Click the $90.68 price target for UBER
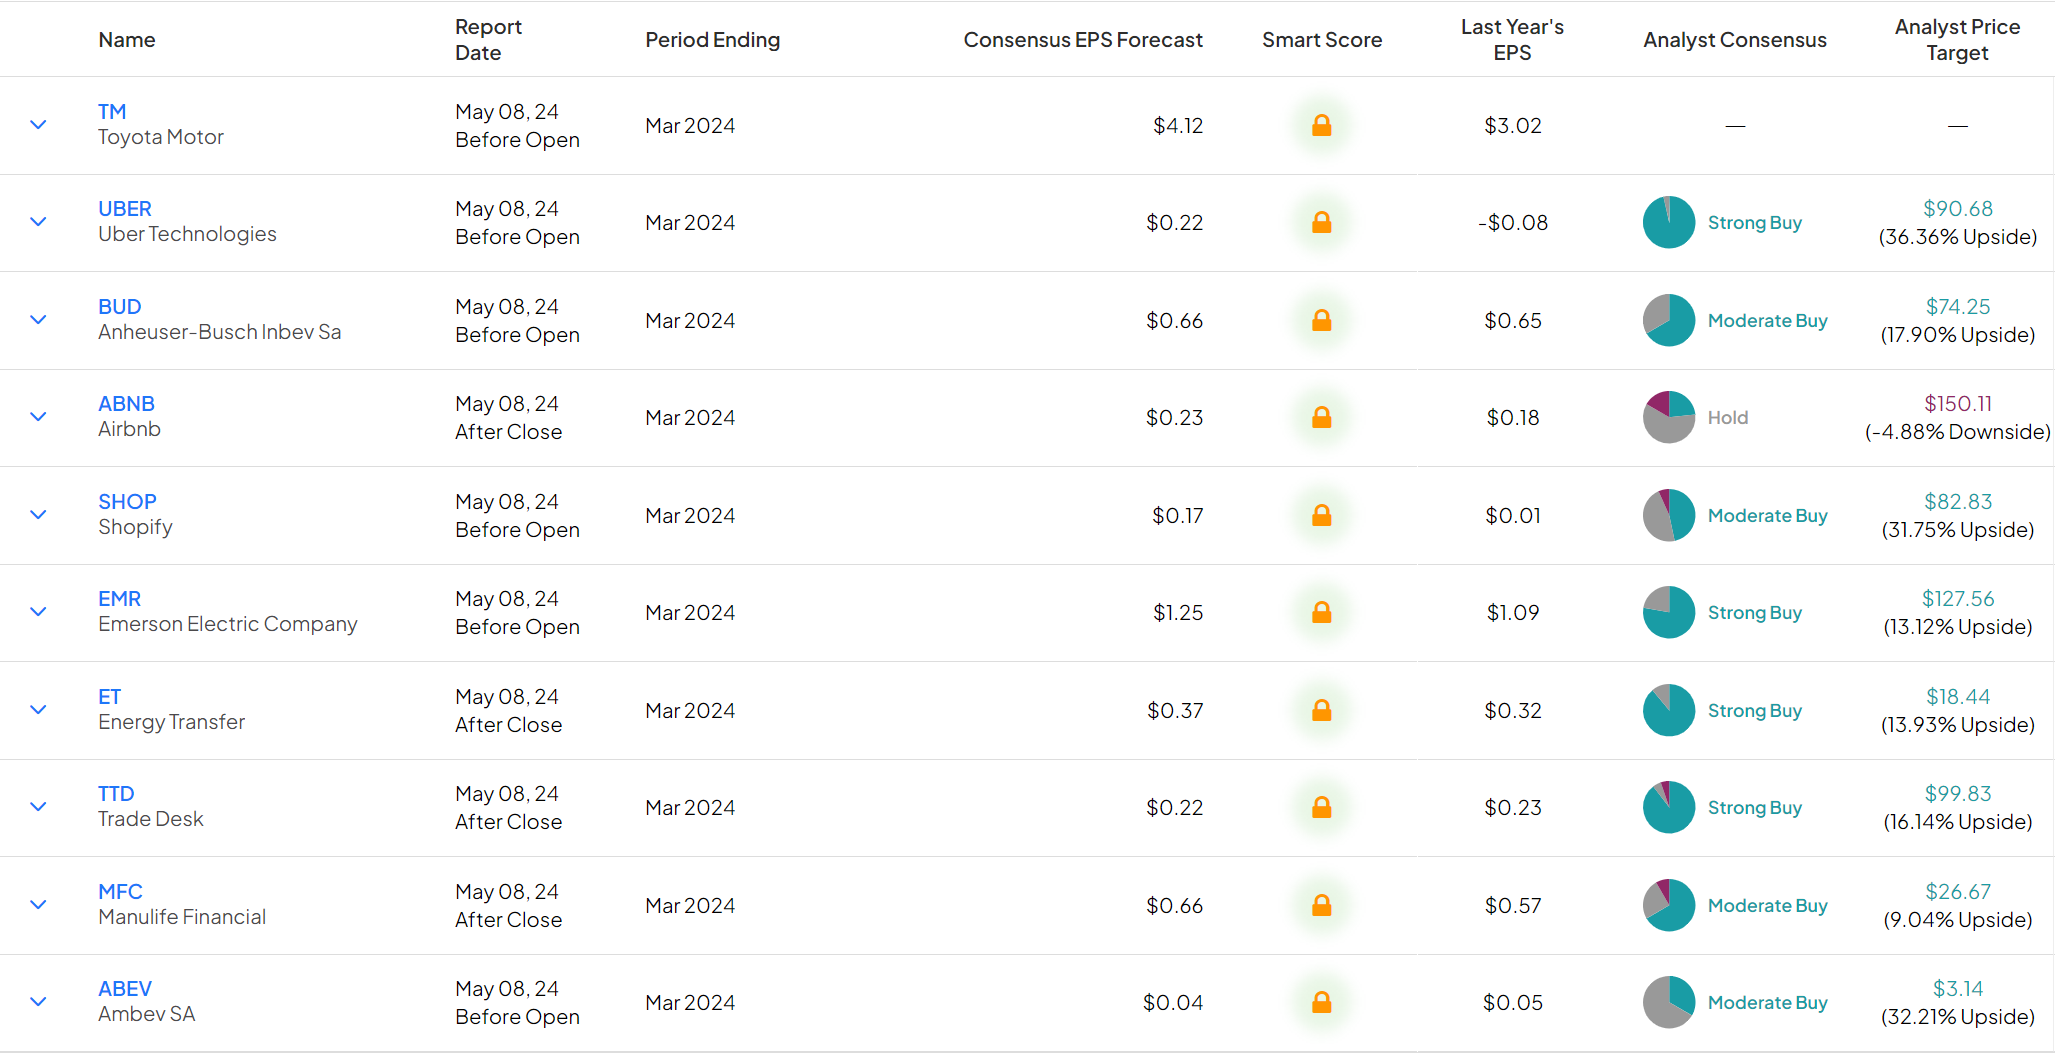The height and width of the screenshot is (1054, 2055). (x=1958, y=209)
